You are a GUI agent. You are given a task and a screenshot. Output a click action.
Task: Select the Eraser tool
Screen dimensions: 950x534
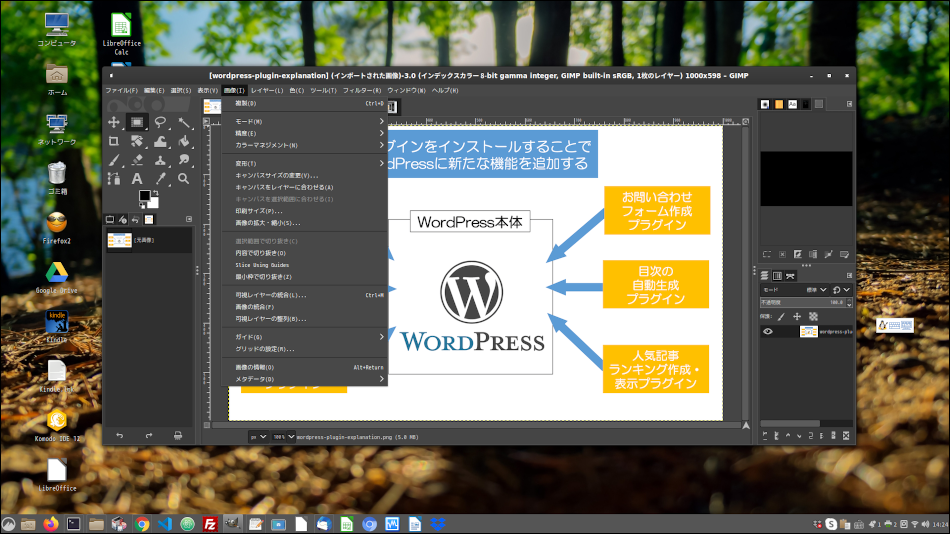pos(137,160)
